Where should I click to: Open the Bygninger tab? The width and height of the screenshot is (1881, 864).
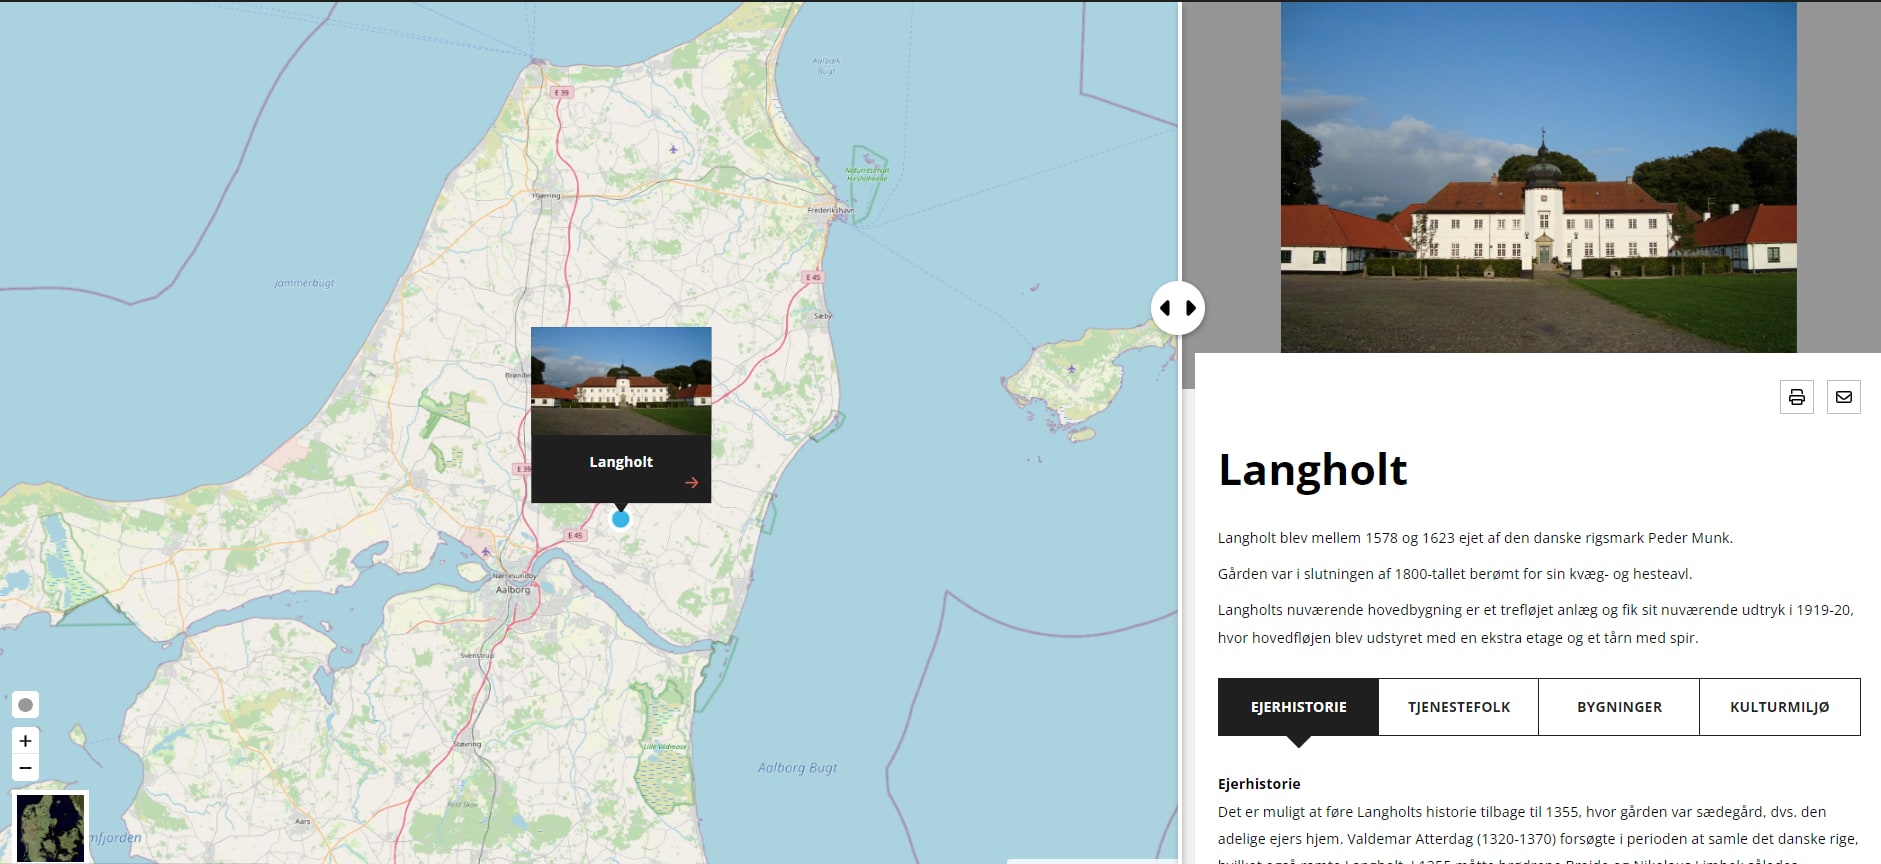(1619, 707)
